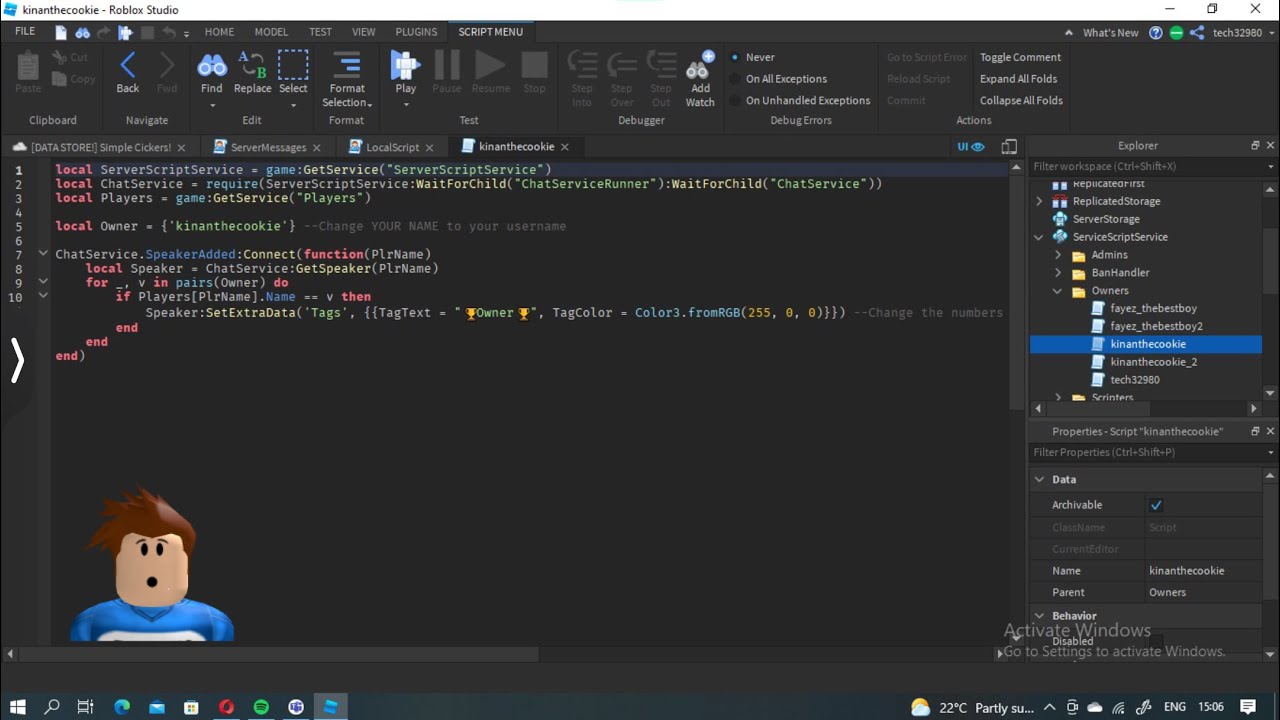
Task: Select On All Exceptions option
Action: 778,79
